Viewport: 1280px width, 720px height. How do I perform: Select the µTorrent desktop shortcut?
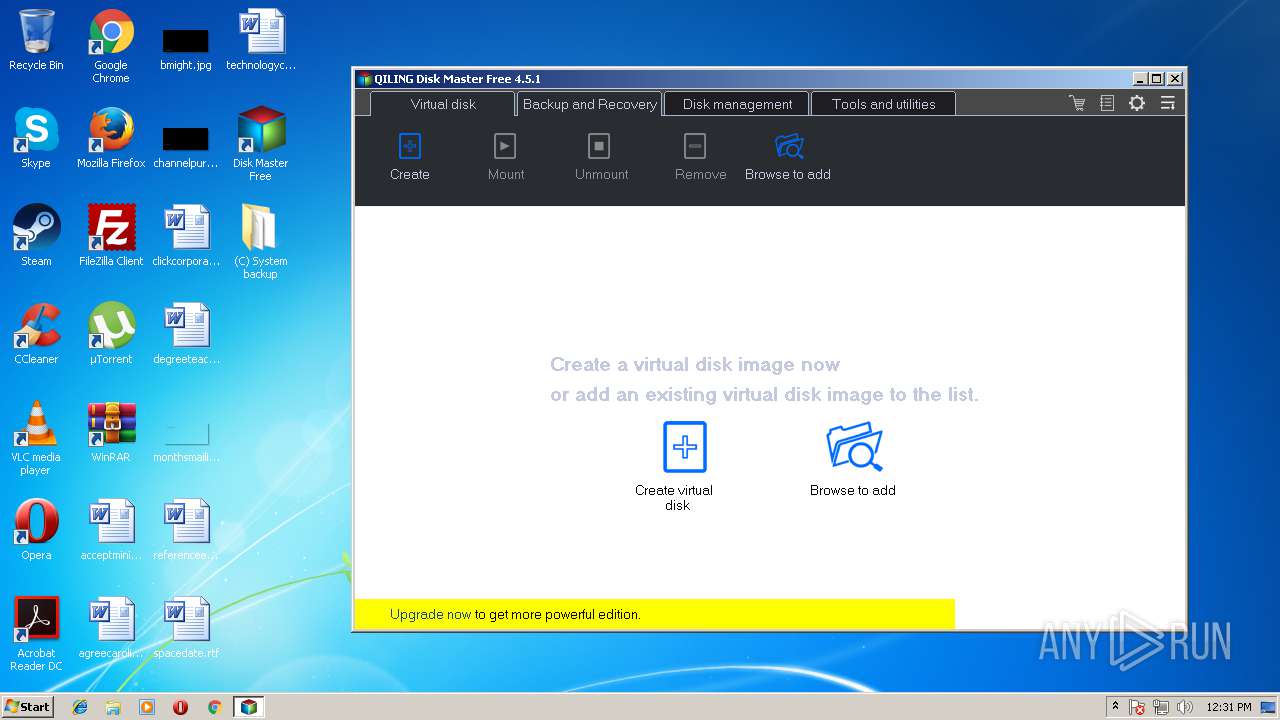click(111, 335)
